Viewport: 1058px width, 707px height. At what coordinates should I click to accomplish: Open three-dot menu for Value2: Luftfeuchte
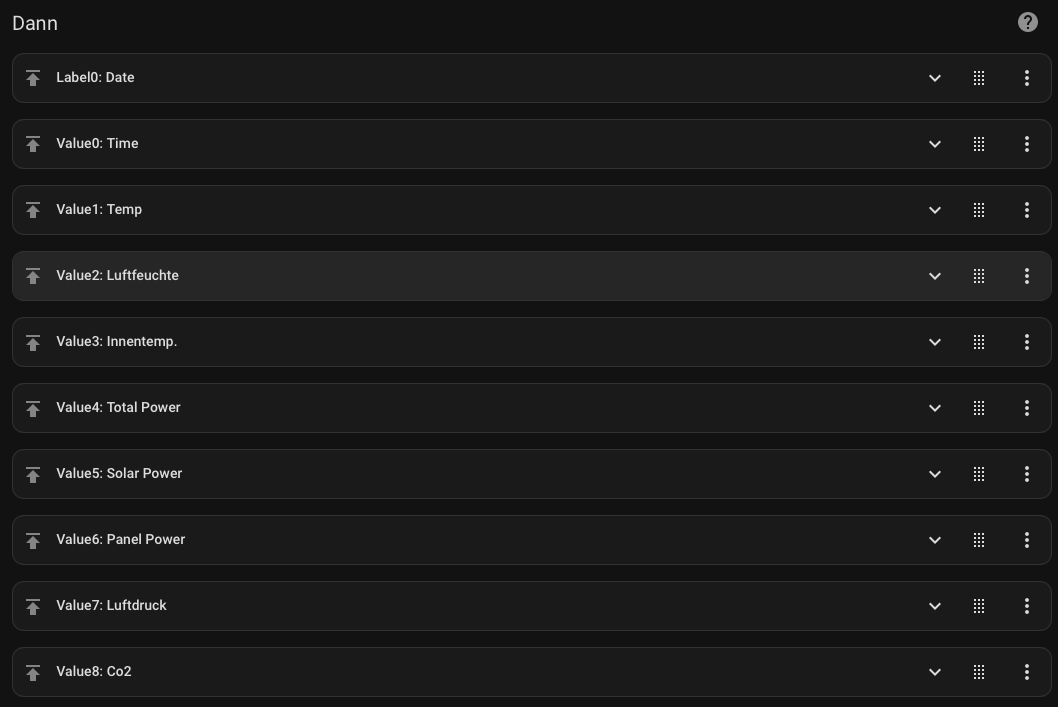[1026, 276]
